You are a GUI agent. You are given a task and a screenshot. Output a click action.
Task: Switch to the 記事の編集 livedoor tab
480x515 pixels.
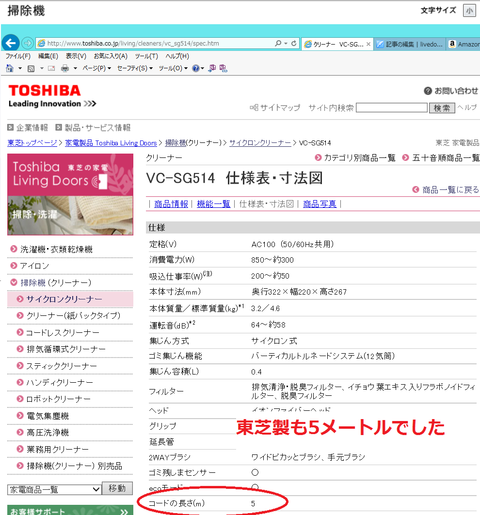click(x=410, y=44)
